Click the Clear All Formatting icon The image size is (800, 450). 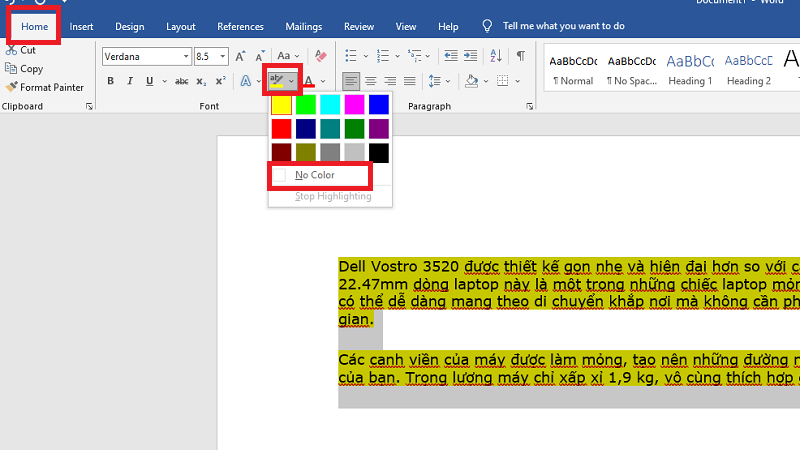[x=320, y=56]
